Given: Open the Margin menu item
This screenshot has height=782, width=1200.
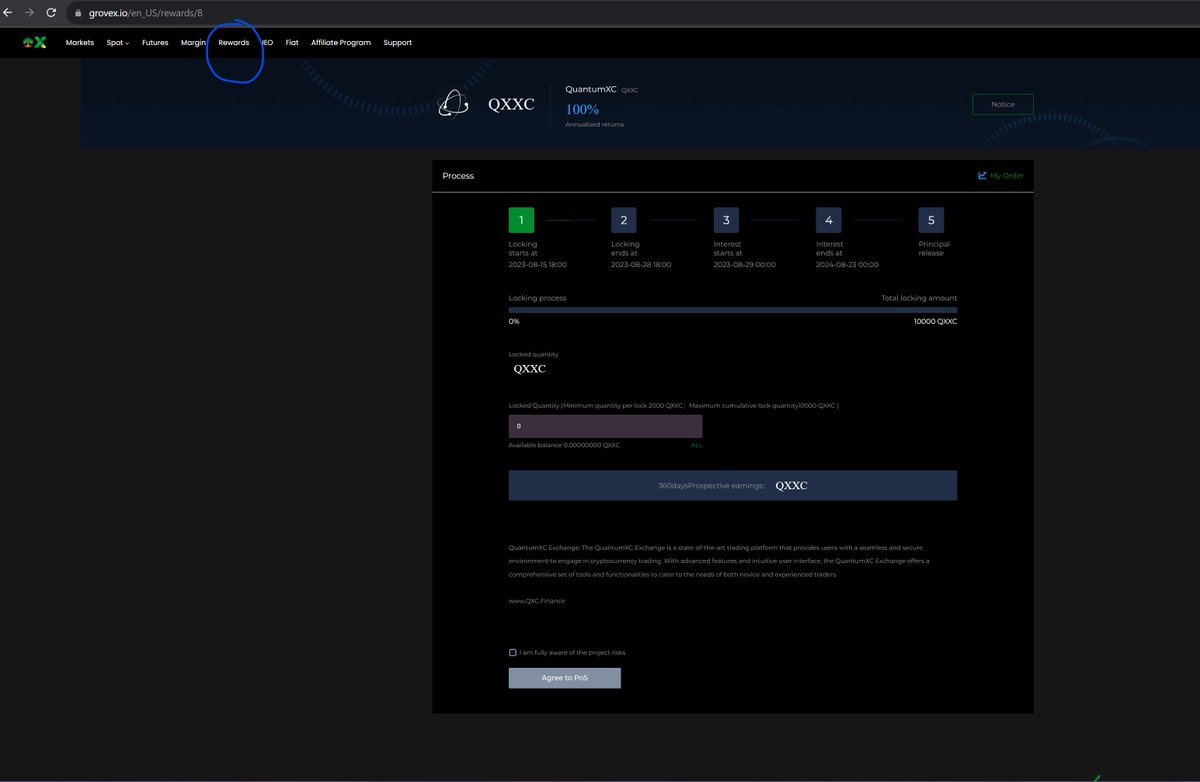Looking at the screenshot, I should click(193, 43).
